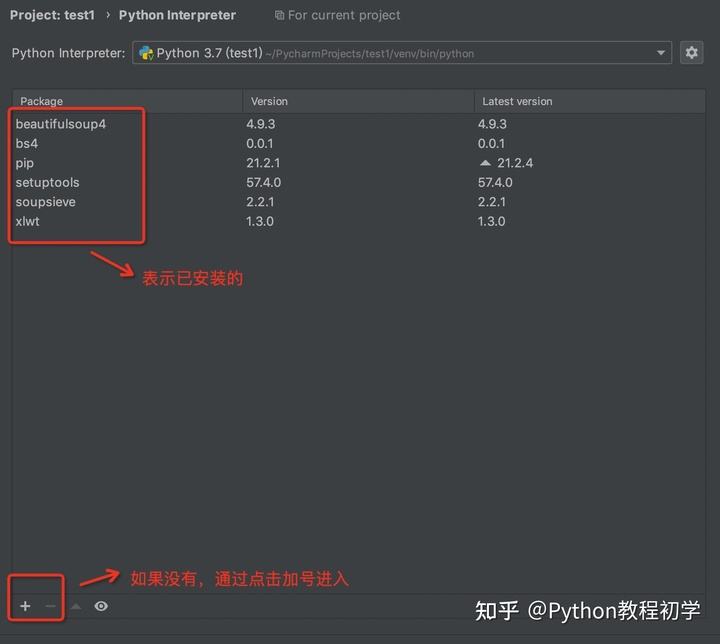Sort by Version column header

tap(359, 101)
